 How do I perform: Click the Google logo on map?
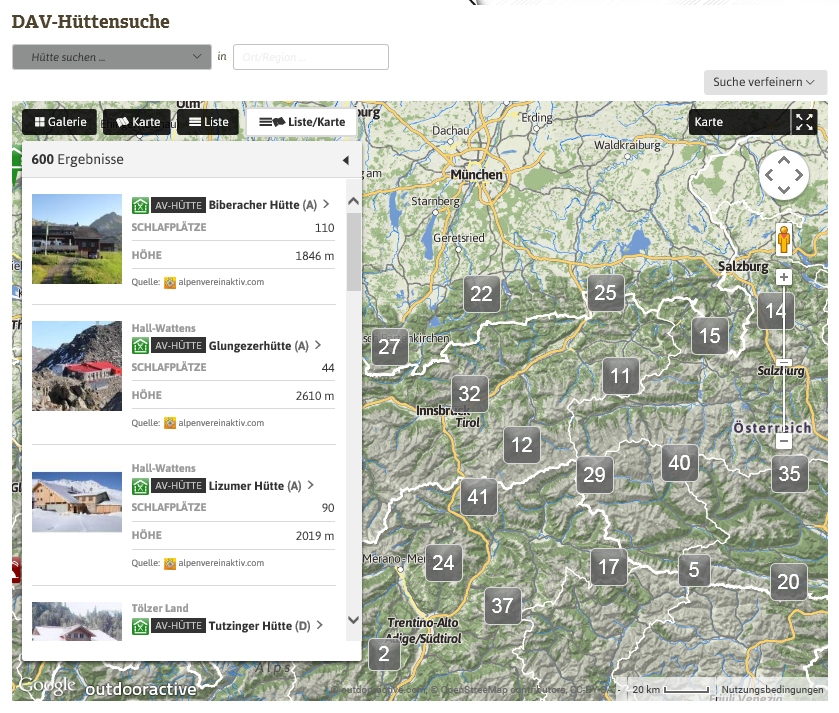(x=47, y=686)
